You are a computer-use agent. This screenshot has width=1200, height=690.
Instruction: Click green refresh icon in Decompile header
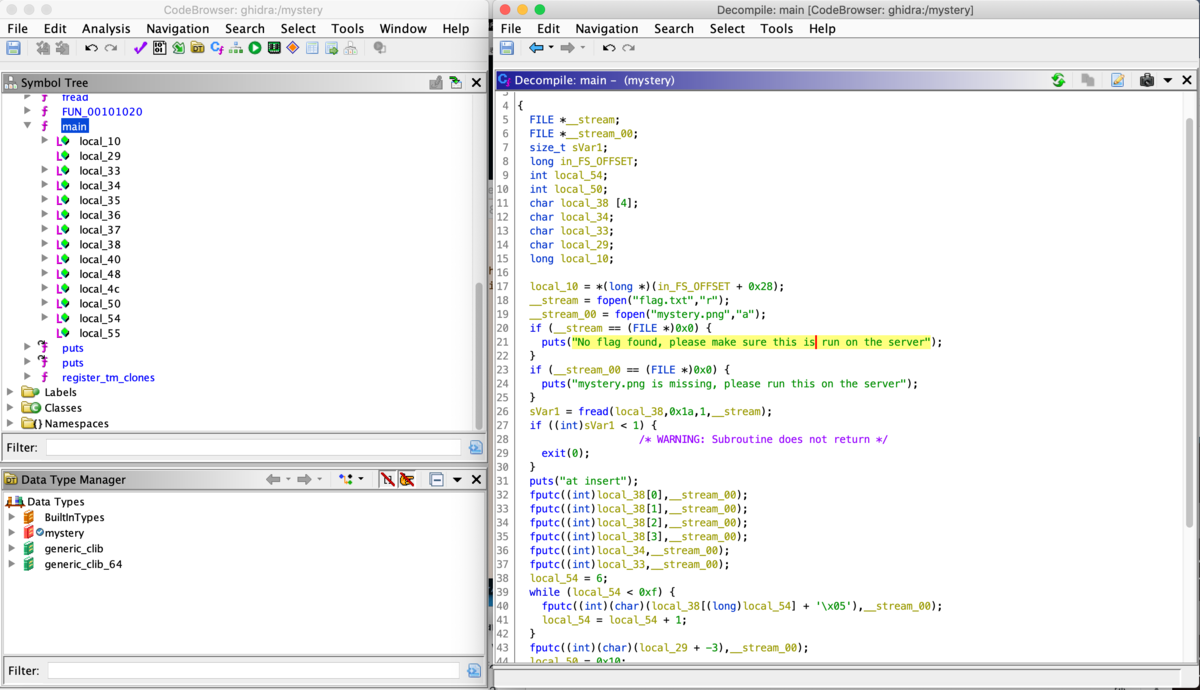(x=1058, y=80)
